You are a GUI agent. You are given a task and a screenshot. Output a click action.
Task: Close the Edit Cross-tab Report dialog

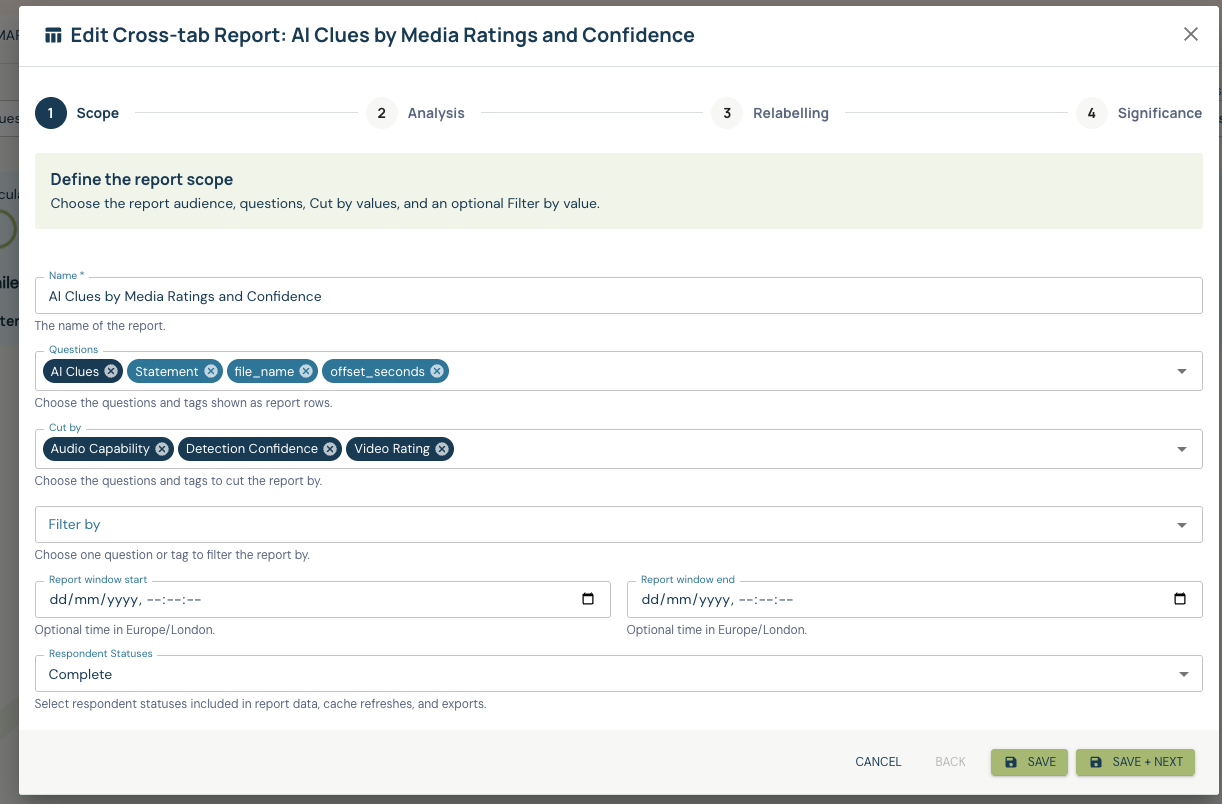pos(1190,34)
